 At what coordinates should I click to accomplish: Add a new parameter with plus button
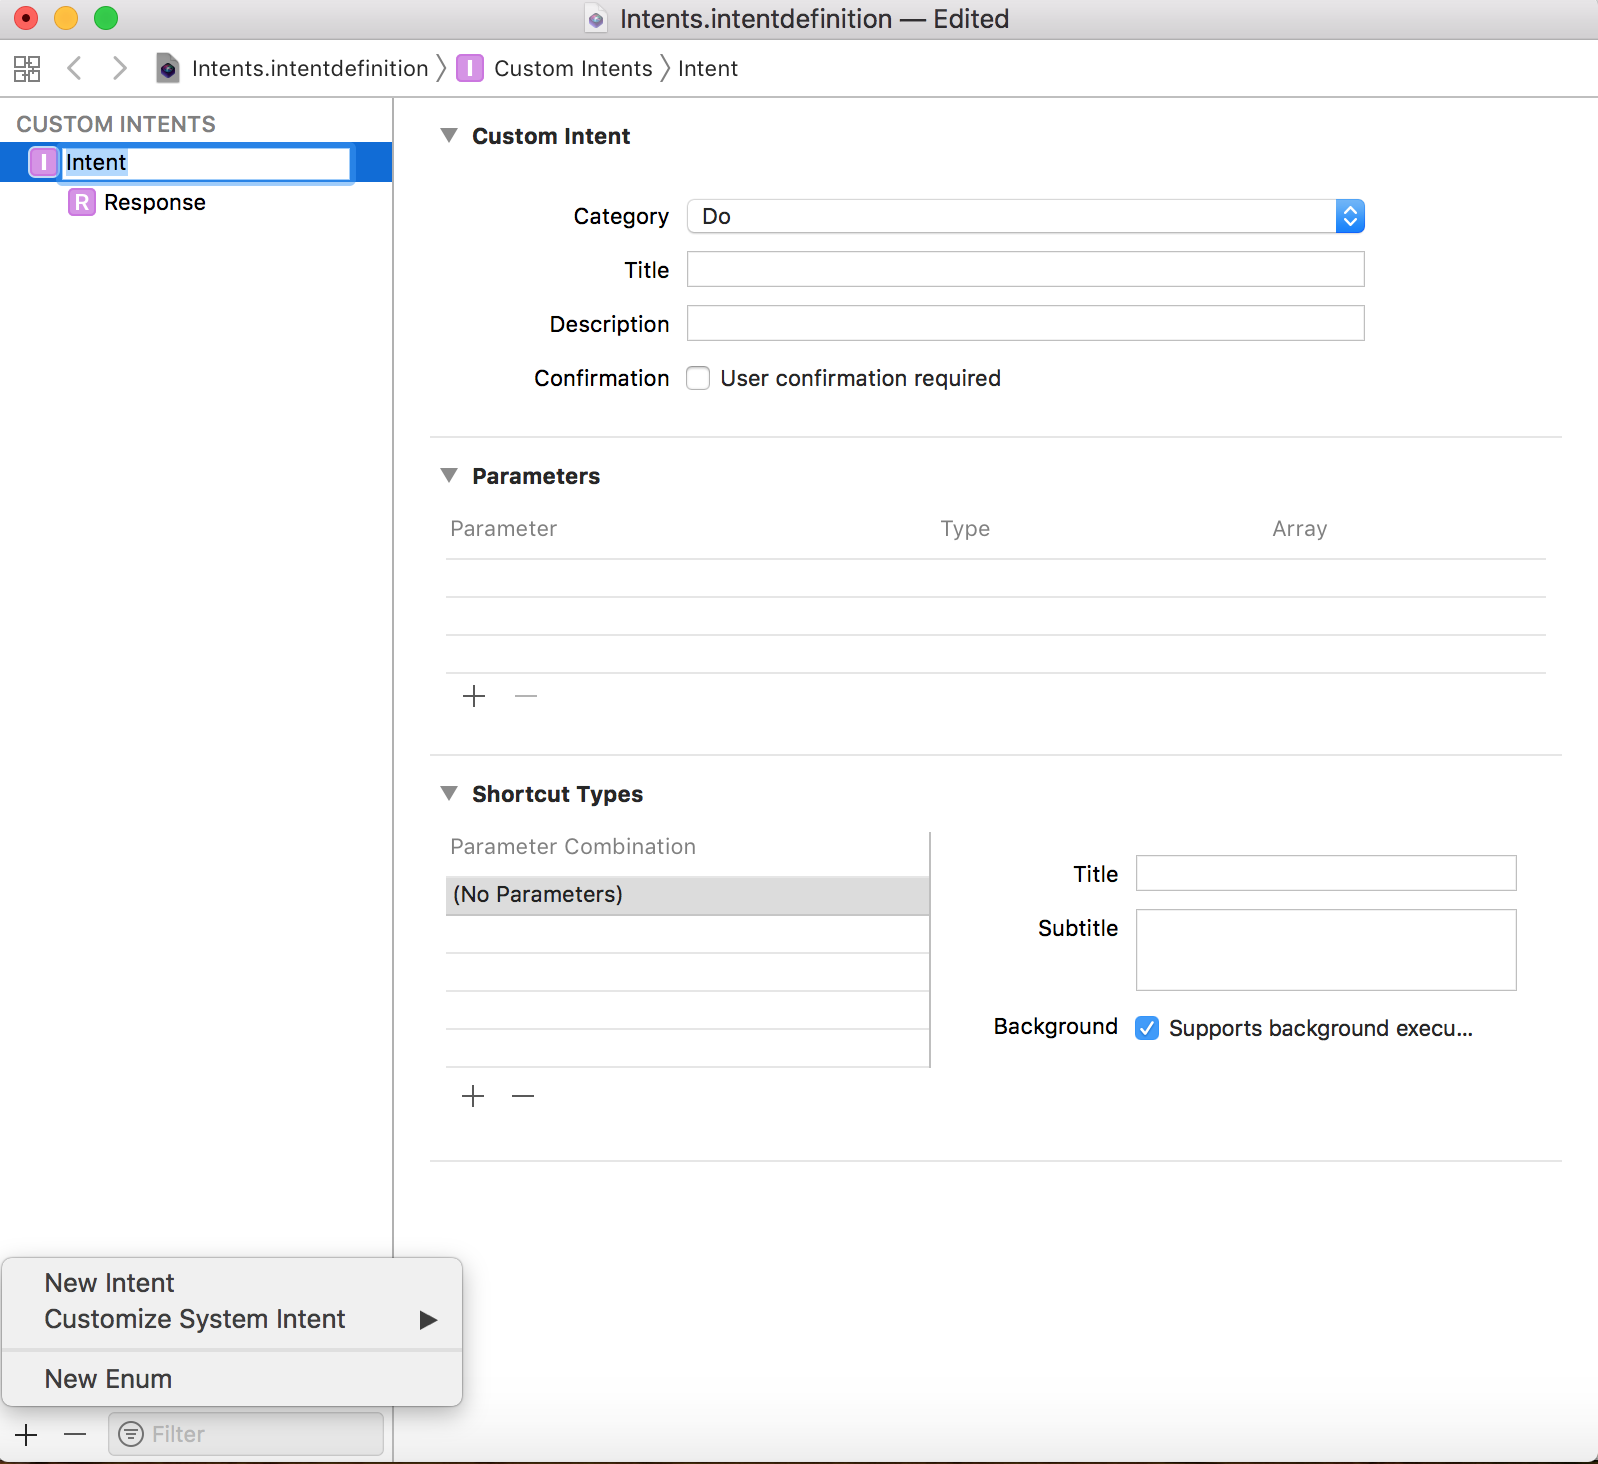[474, 696]
